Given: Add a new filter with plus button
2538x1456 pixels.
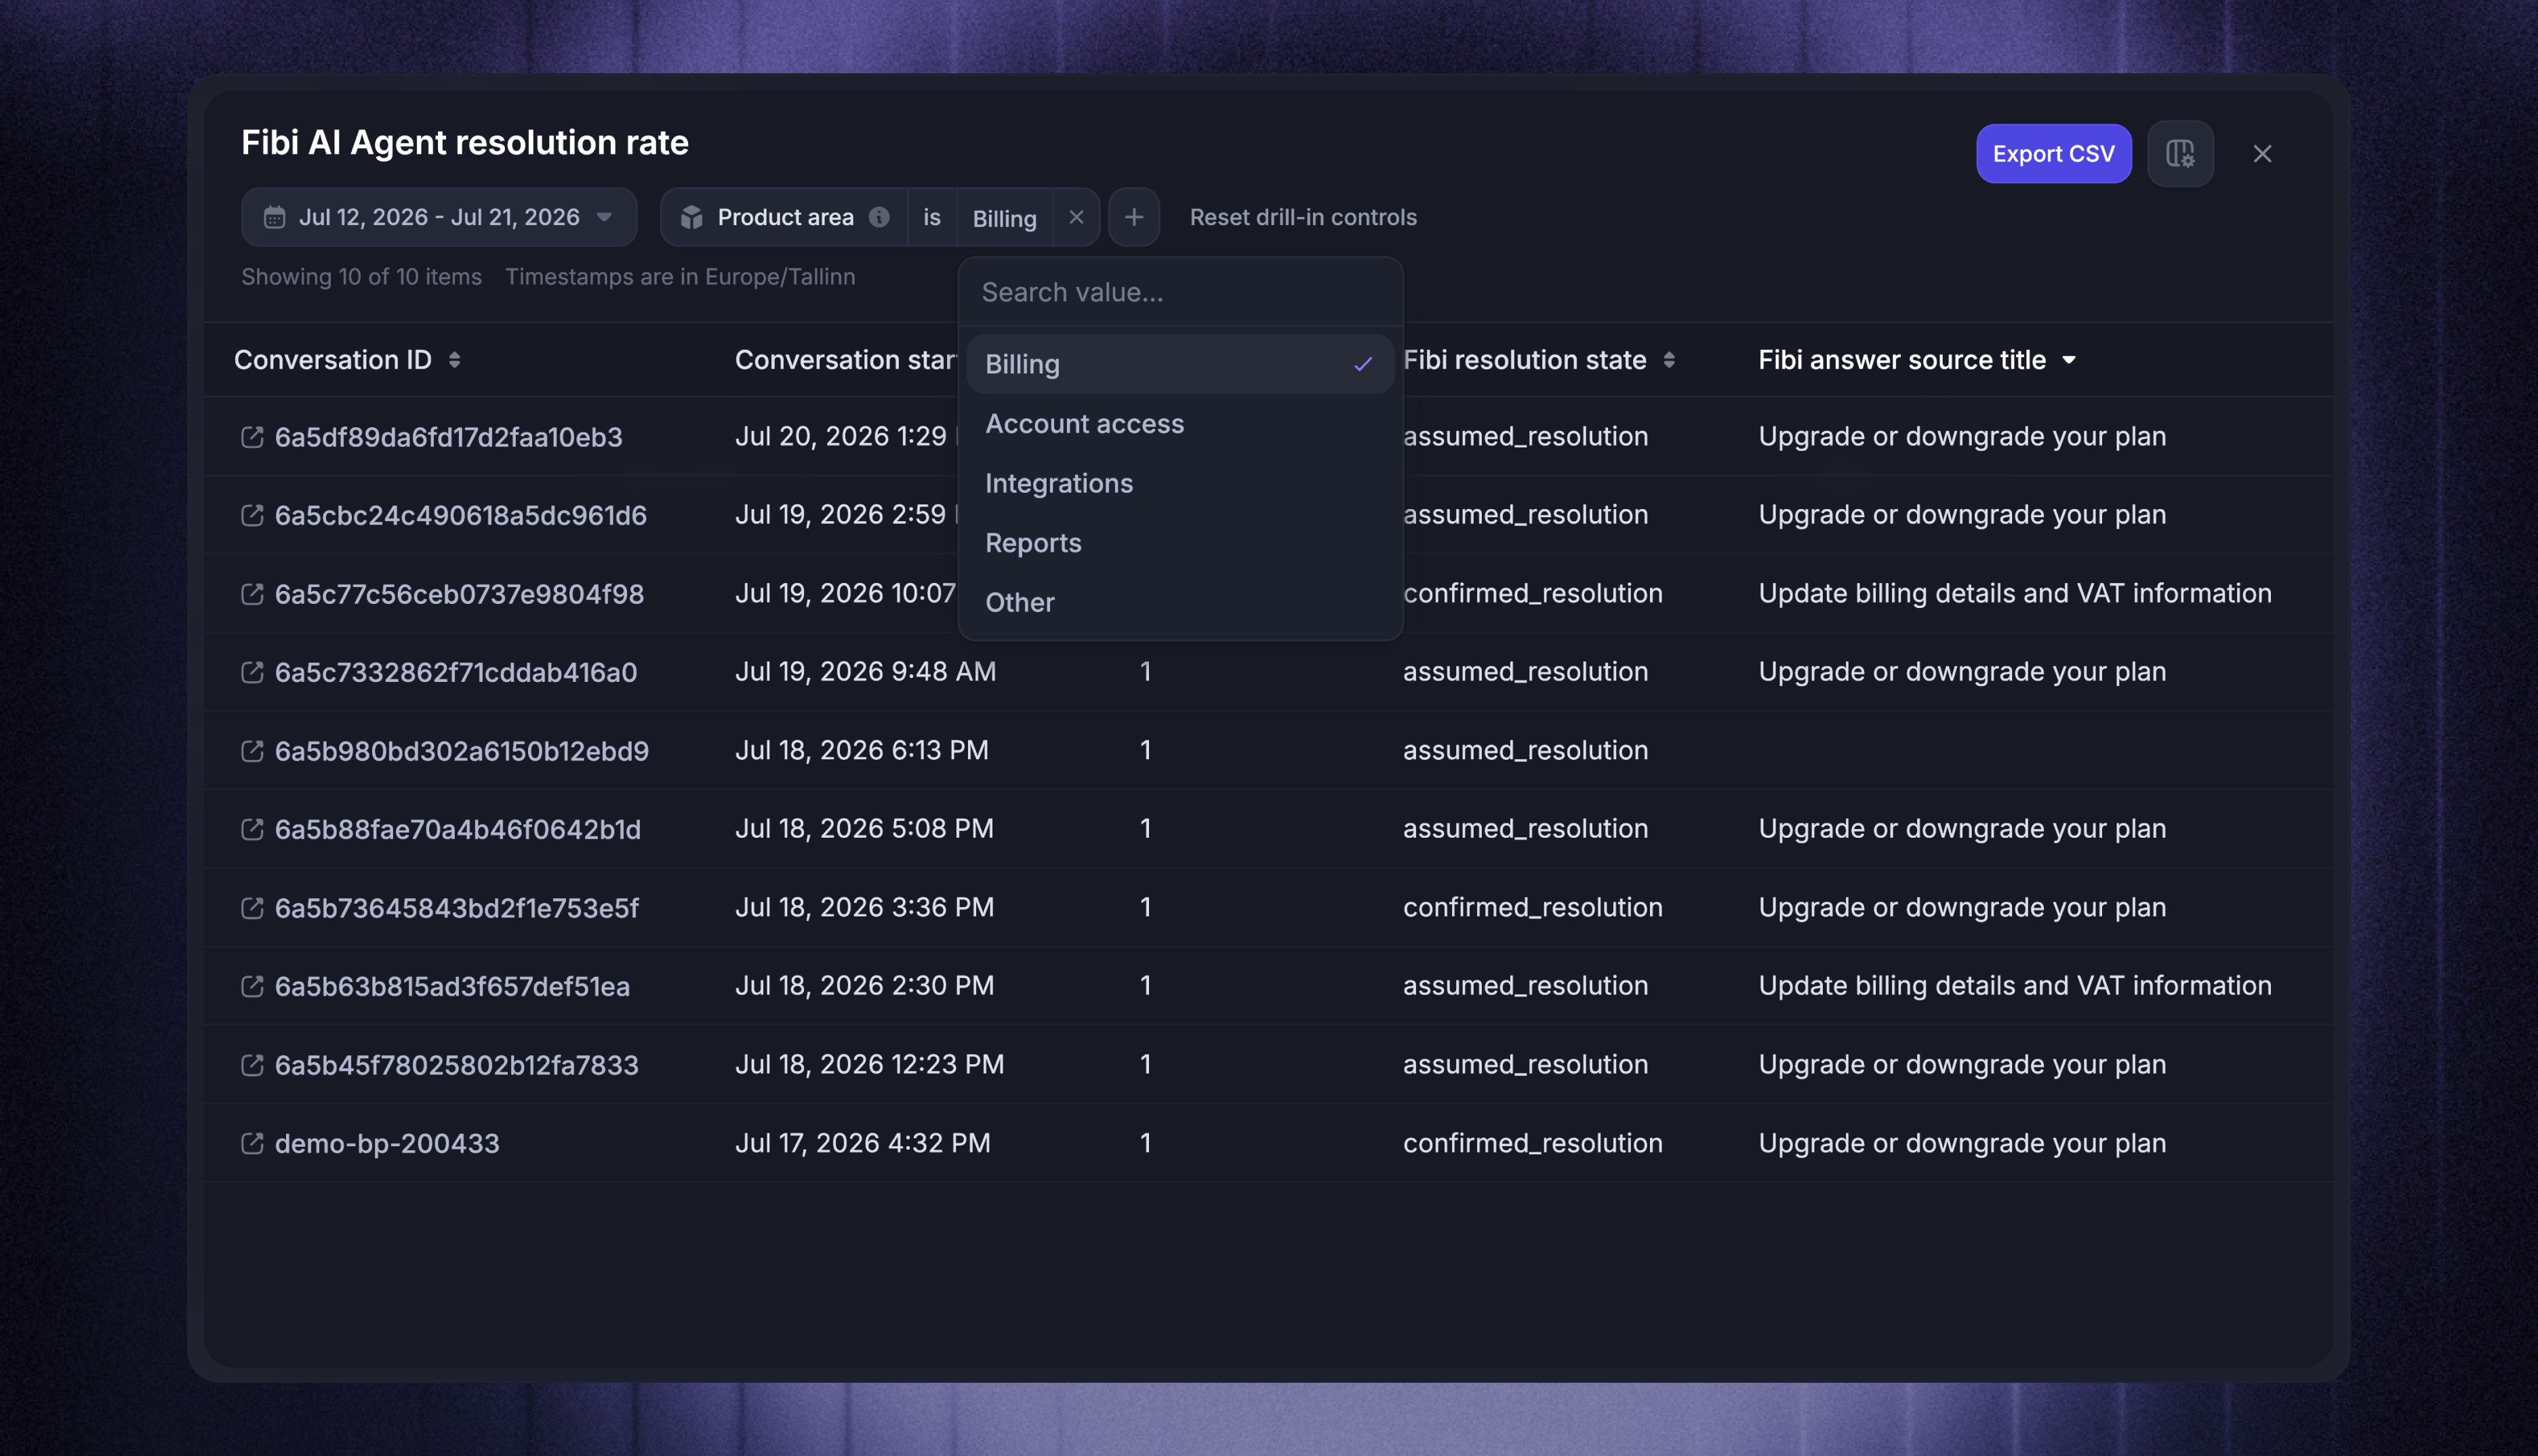Looking at the screenshot, I should coord(1134,217).
